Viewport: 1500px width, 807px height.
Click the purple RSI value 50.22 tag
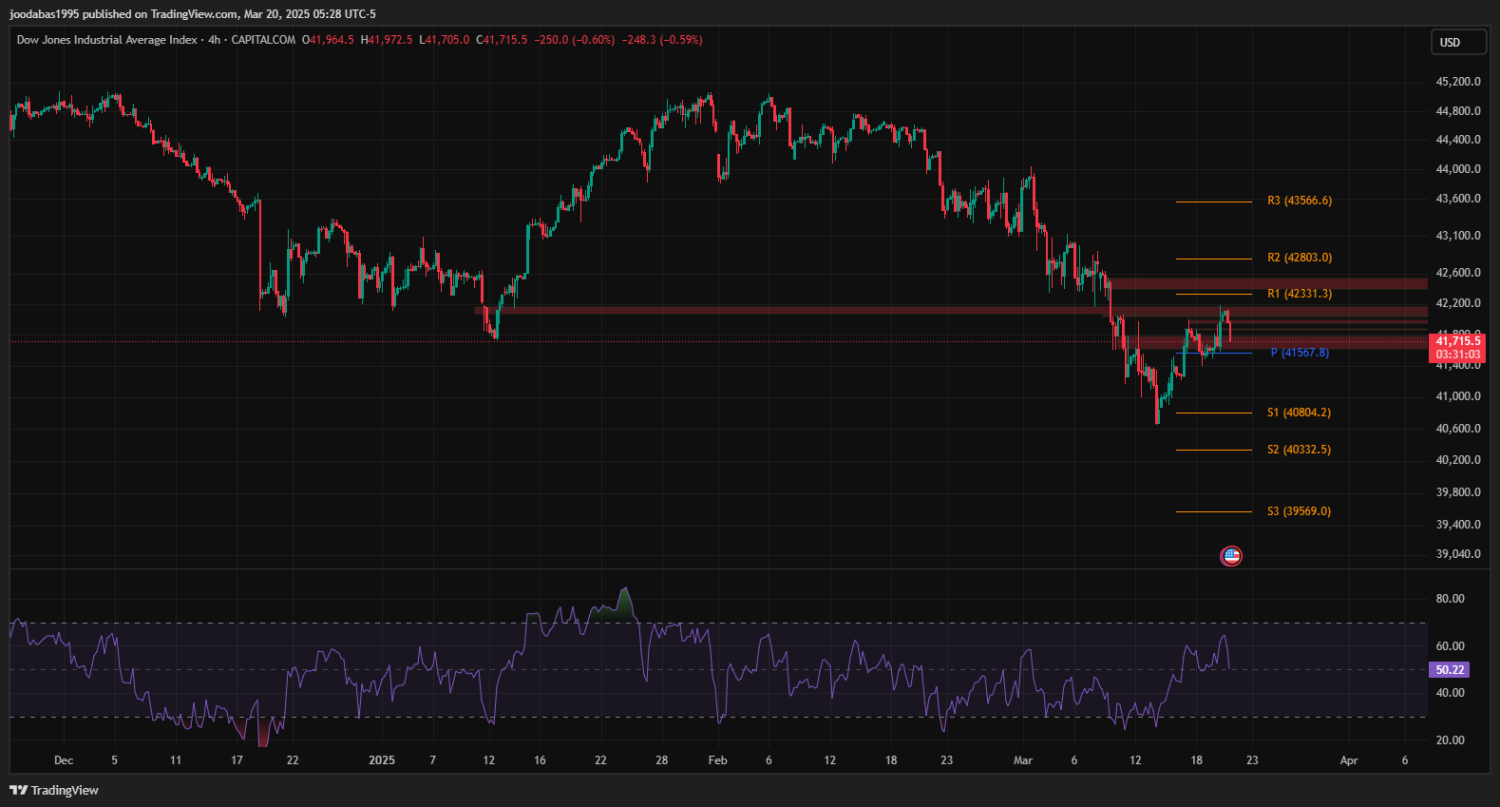click(x=1450, y=669)
